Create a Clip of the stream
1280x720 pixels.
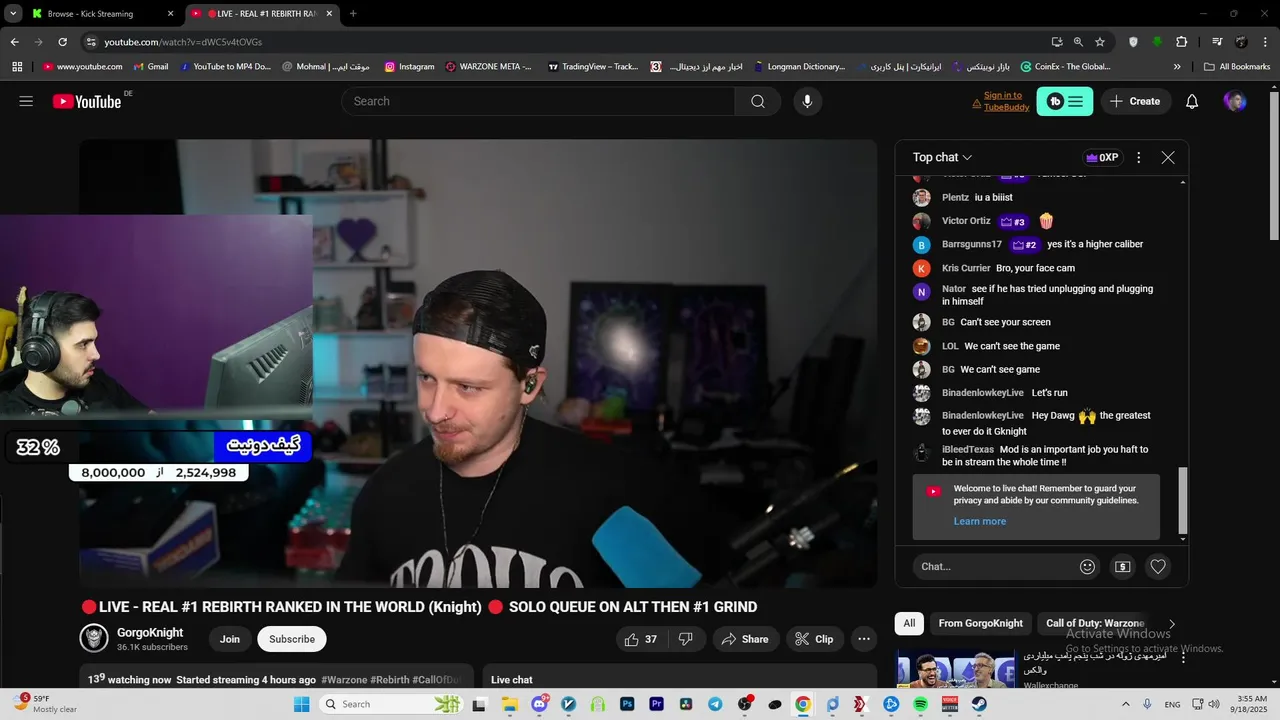pos(815,639)
